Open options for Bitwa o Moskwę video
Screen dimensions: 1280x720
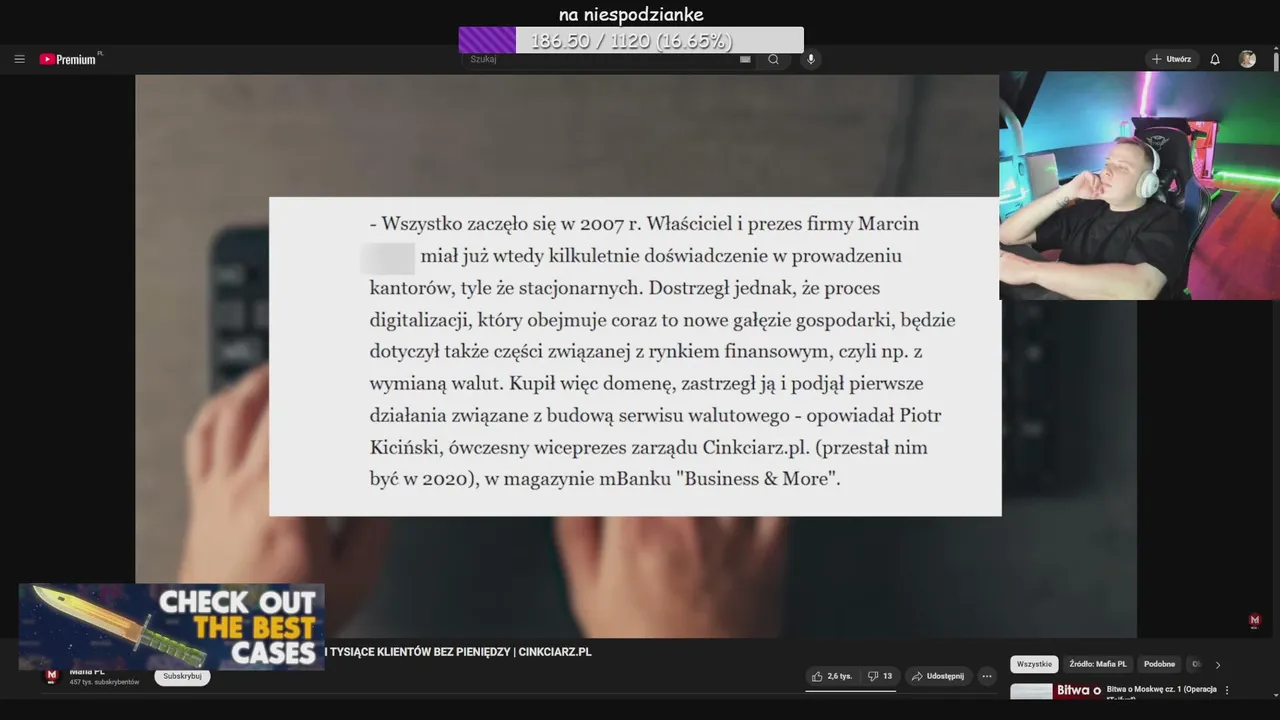click(1227, 690)
